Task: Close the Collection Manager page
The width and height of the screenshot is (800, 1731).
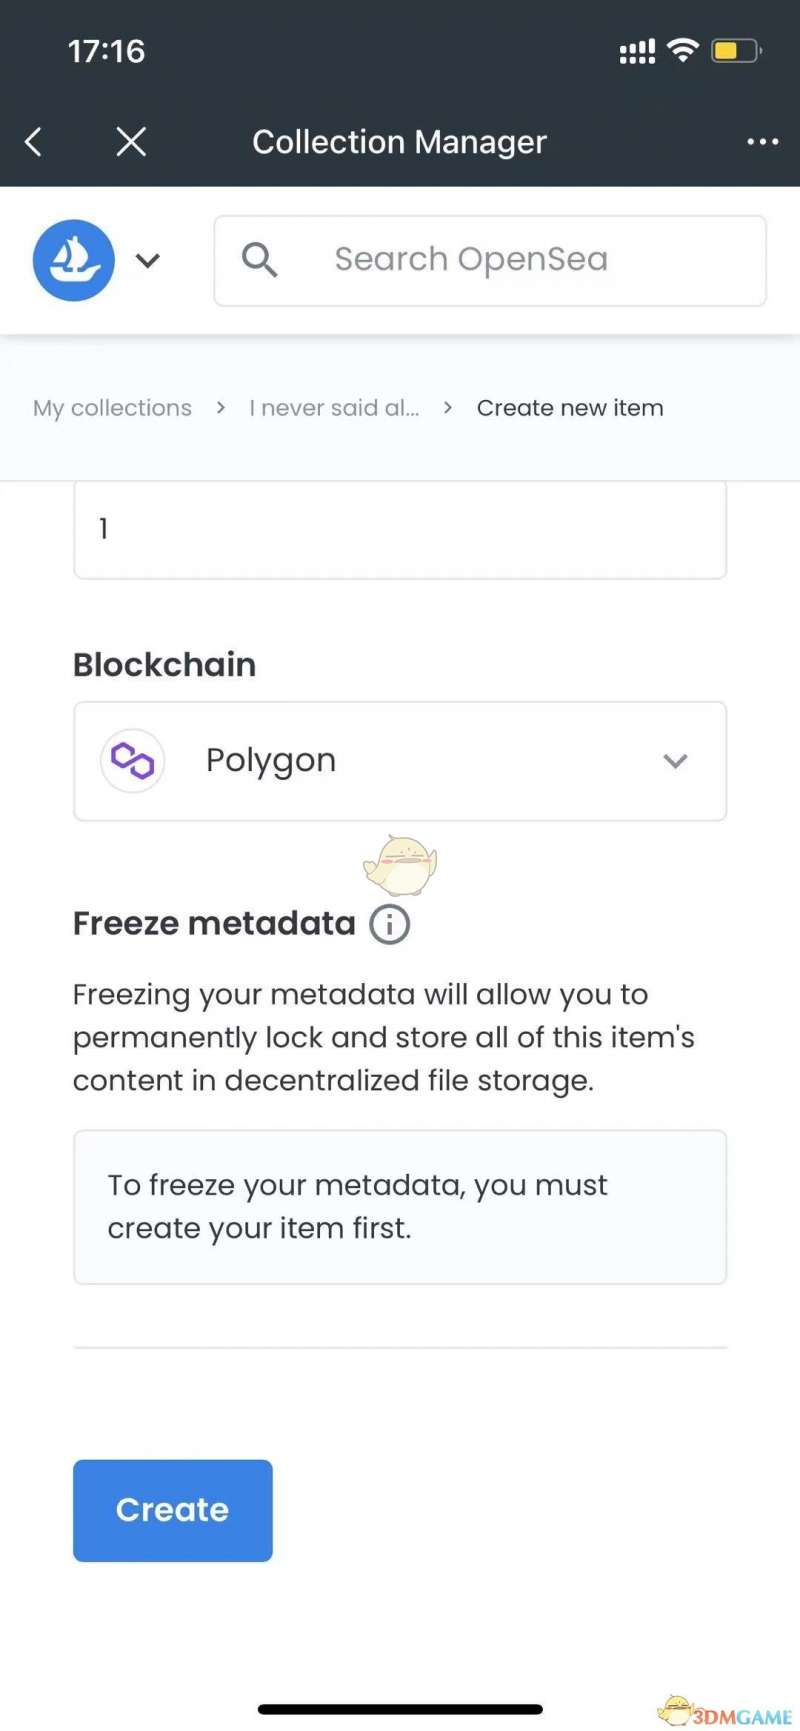Action: click(x=131, y=142)
